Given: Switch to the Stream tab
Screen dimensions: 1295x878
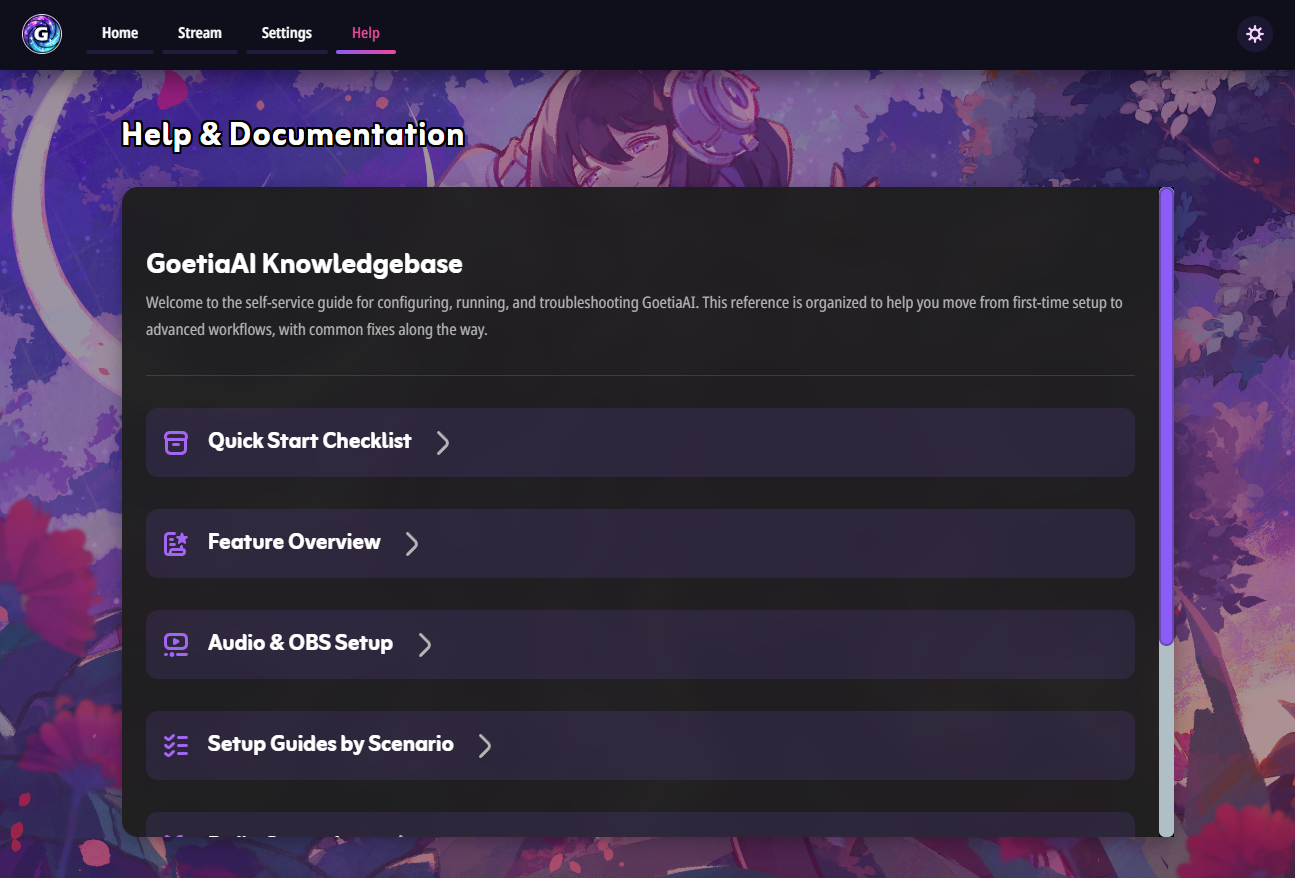Looking at the screenshot, I should pos(200,34).
